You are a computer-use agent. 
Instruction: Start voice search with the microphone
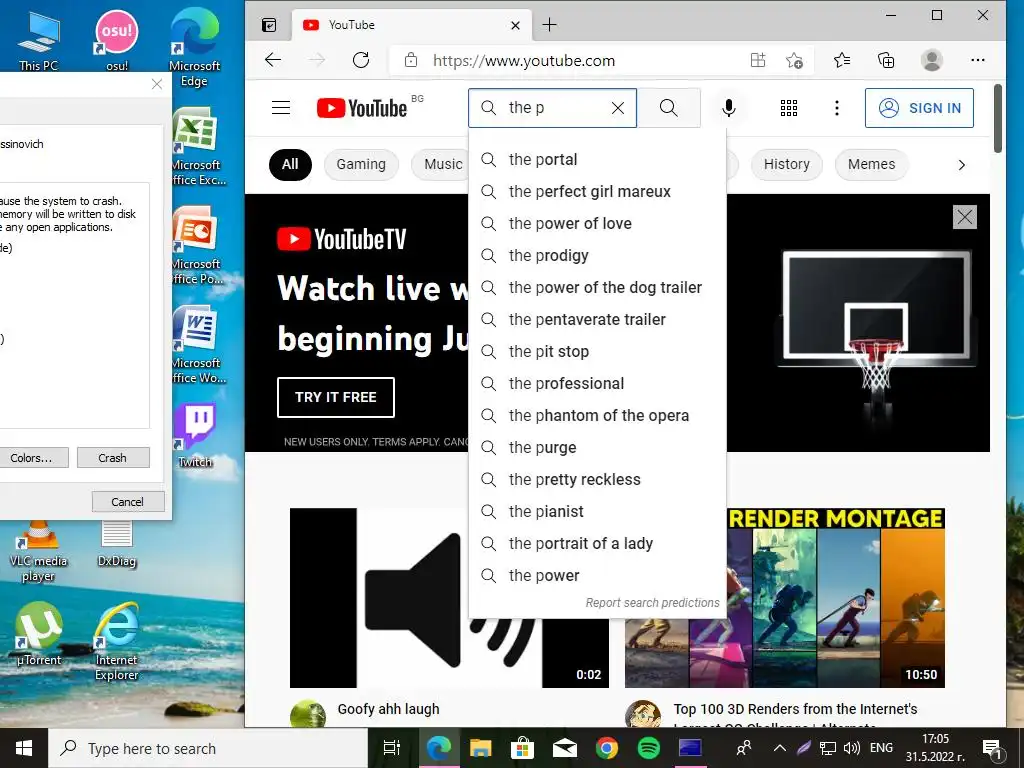click(729, 108)
